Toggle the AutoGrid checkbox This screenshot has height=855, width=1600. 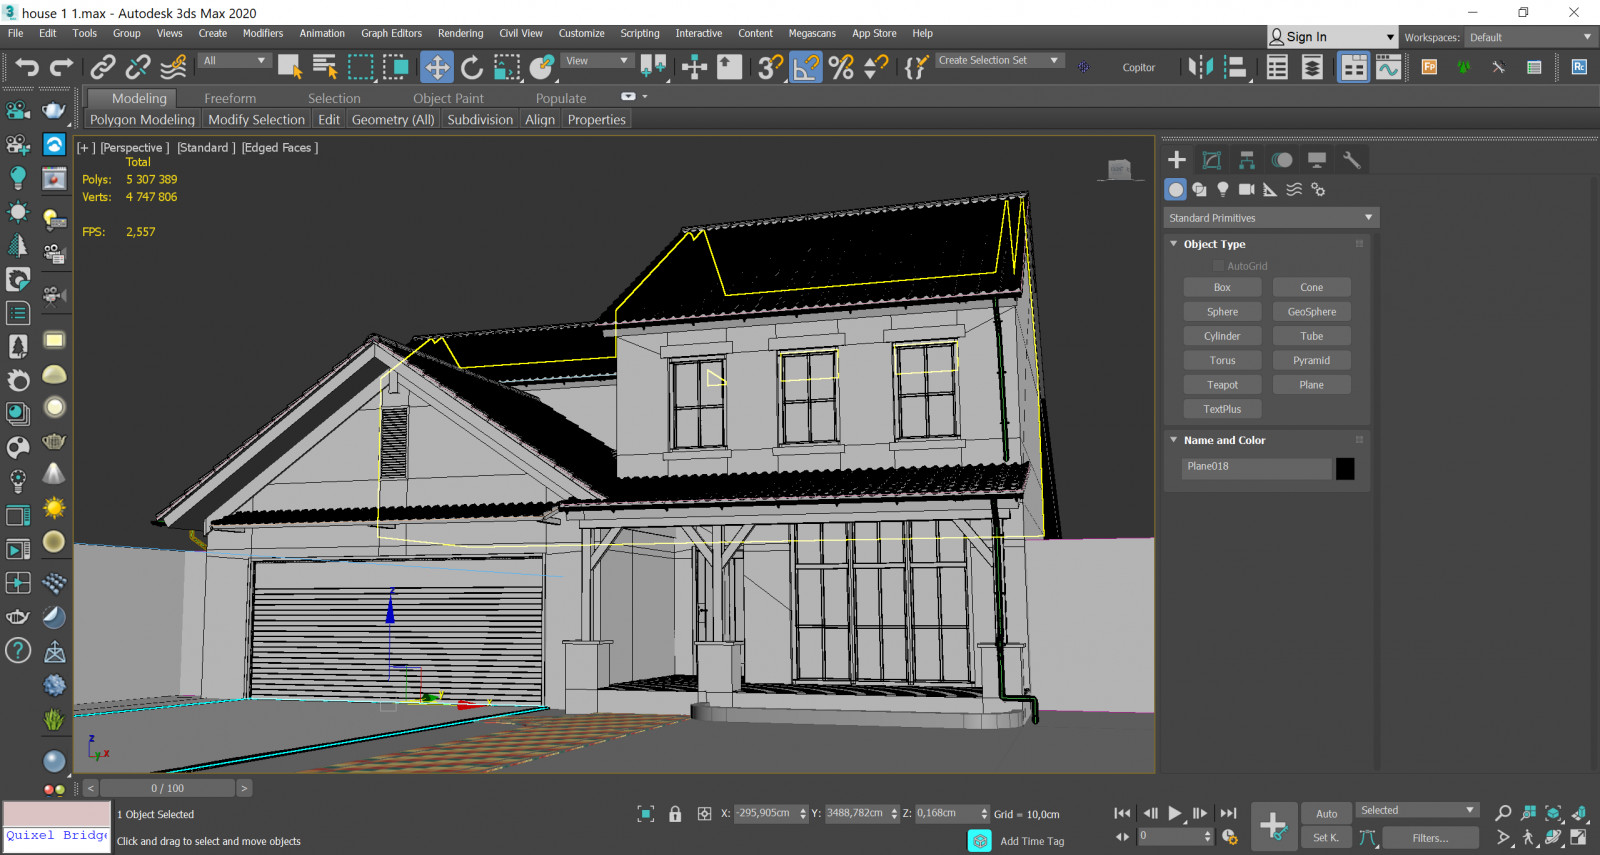click(1218, 266)
